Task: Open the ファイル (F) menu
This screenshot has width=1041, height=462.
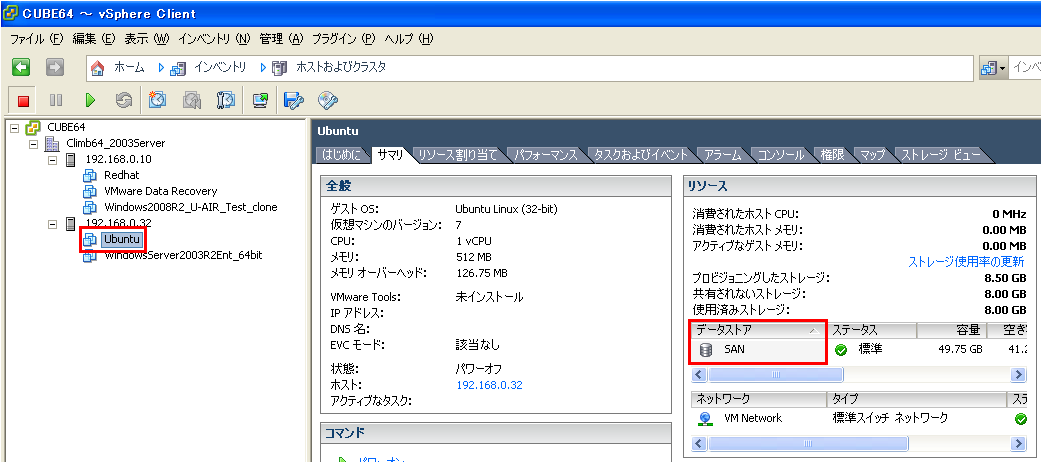Action: [37, 39]
